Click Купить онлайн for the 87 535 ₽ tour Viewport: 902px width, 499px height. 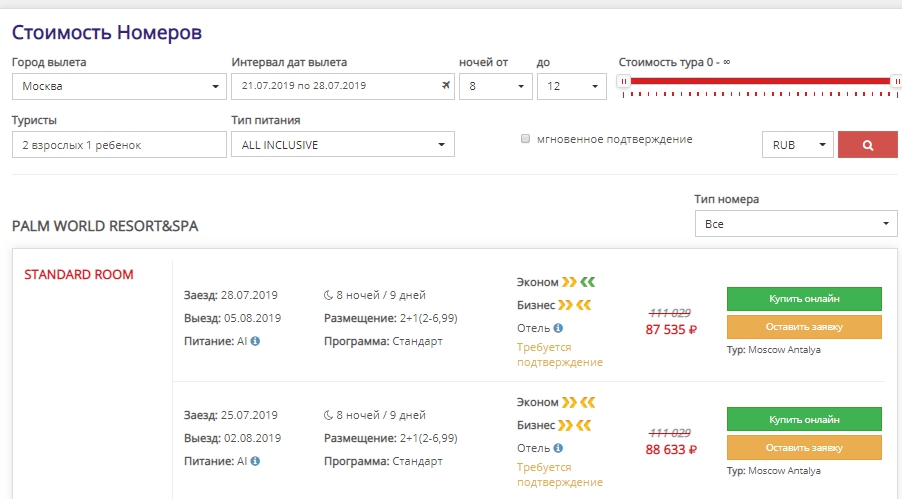pyautogui.click(x=804, y=299)
